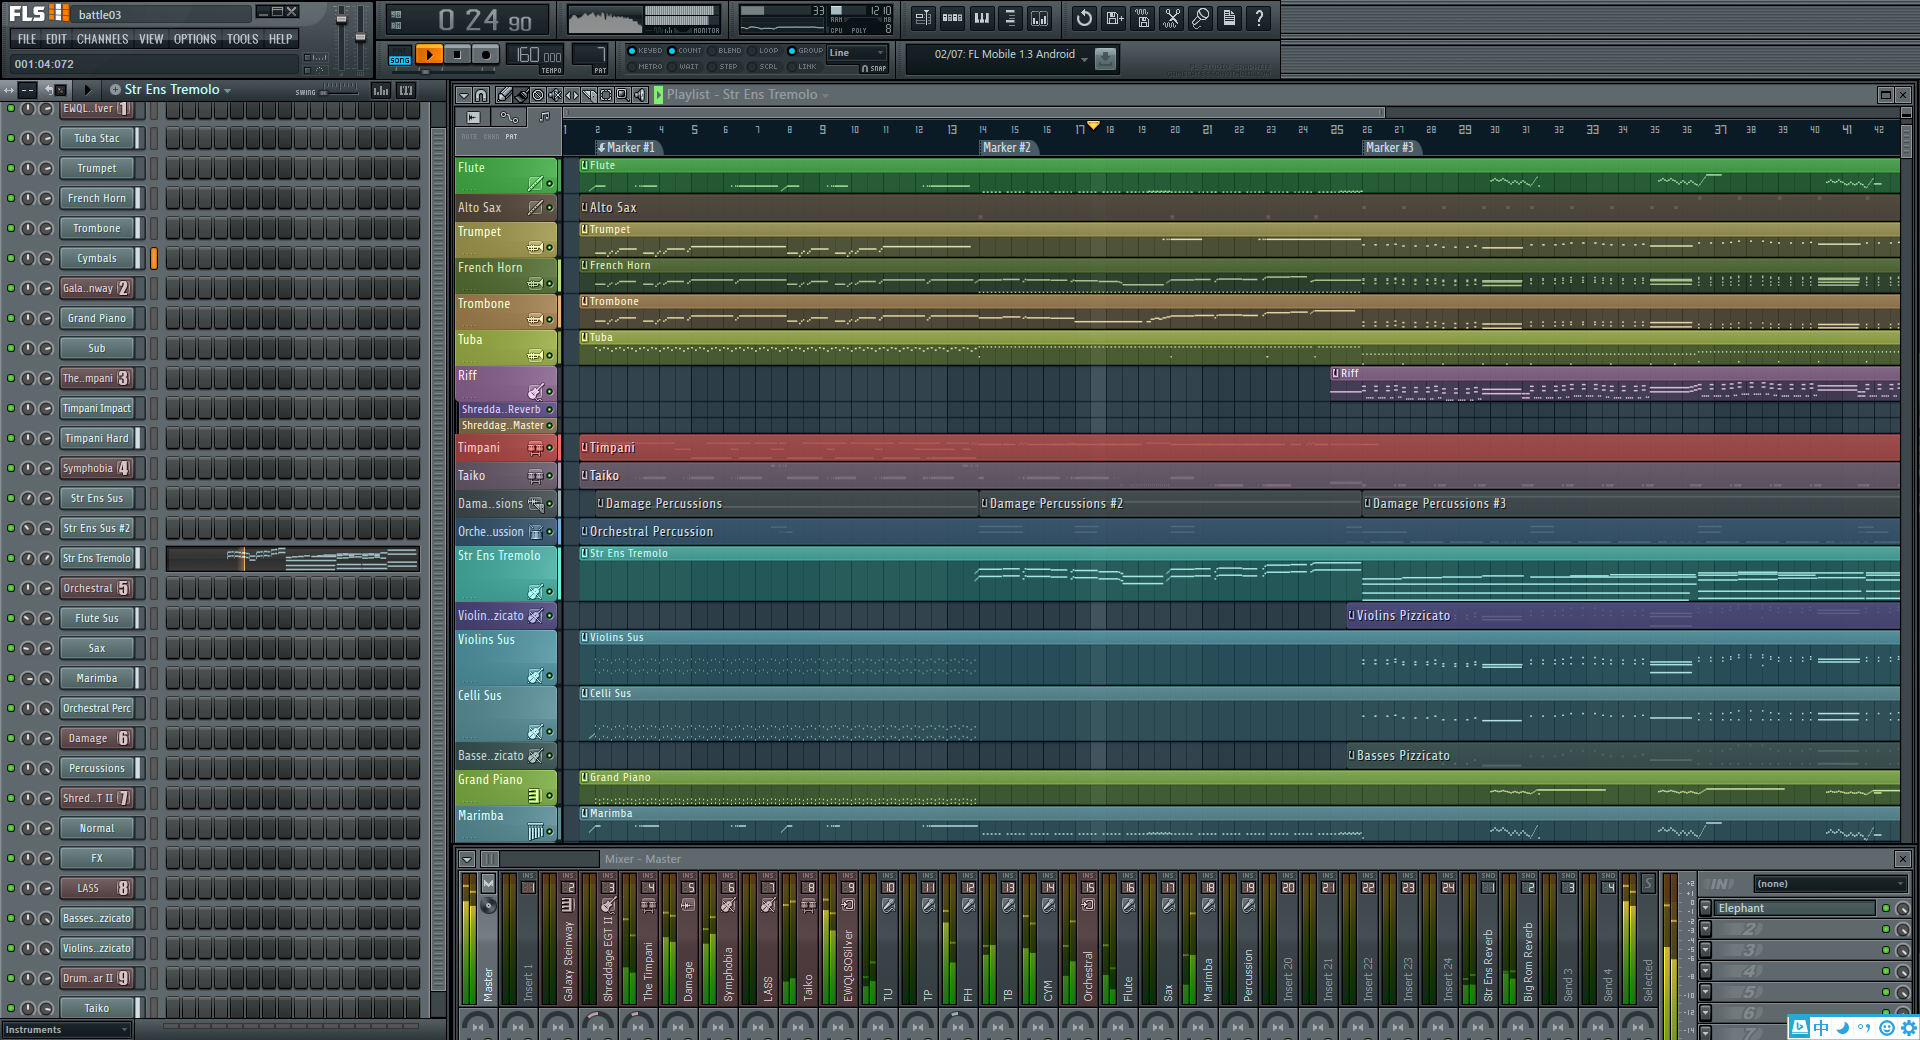
Task: Open the Piano Roll window
Action: point(982,18)
